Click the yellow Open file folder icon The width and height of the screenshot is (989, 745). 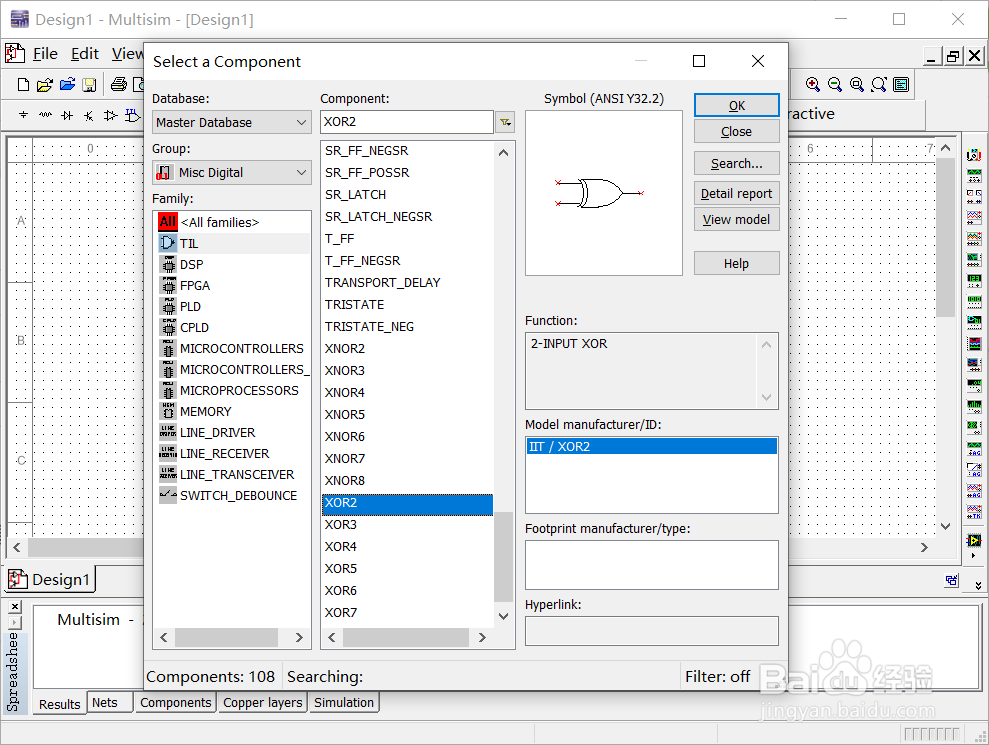point(45,85)
